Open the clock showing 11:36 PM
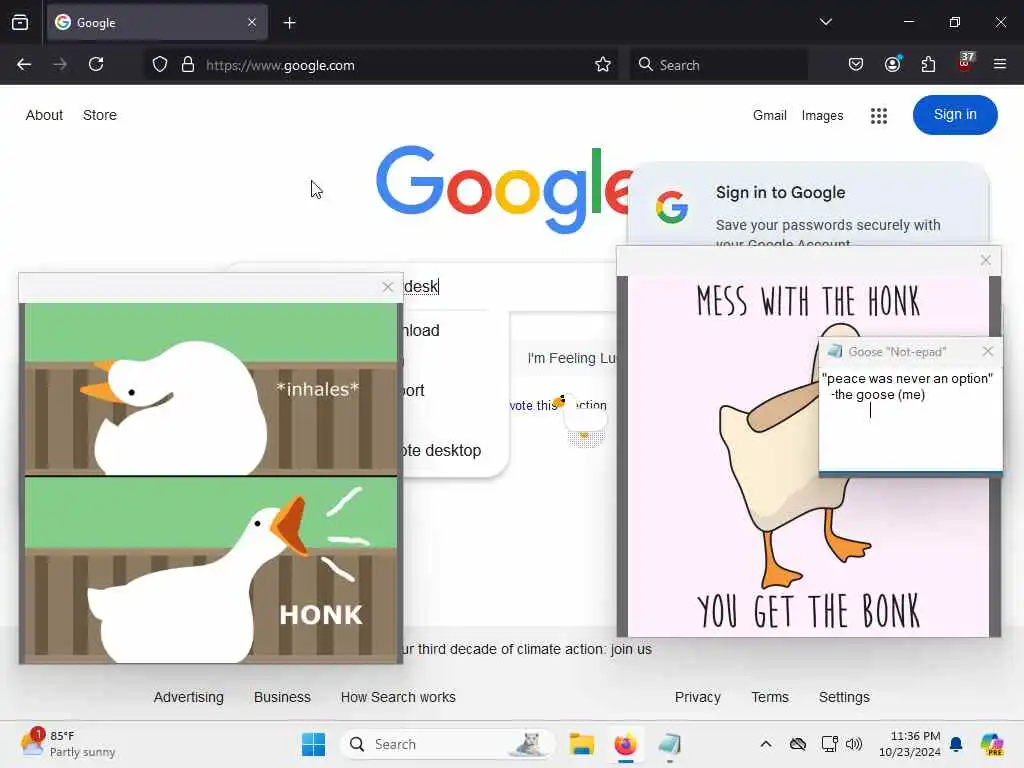This screenshot has height=768, width=1024. 910,744
